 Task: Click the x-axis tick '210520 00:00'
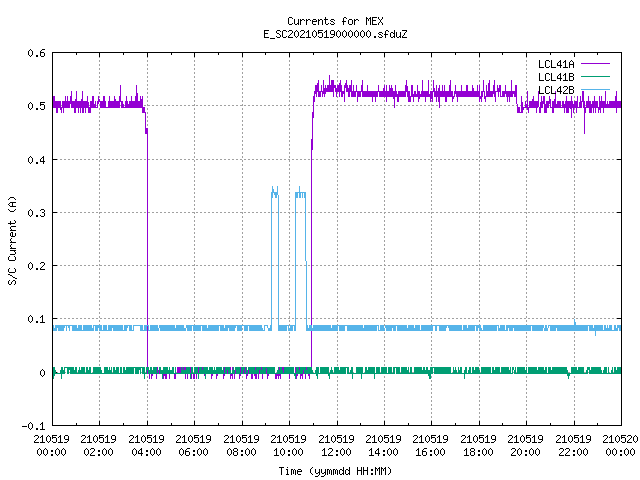pyautogui.click(x=620, y=446)
